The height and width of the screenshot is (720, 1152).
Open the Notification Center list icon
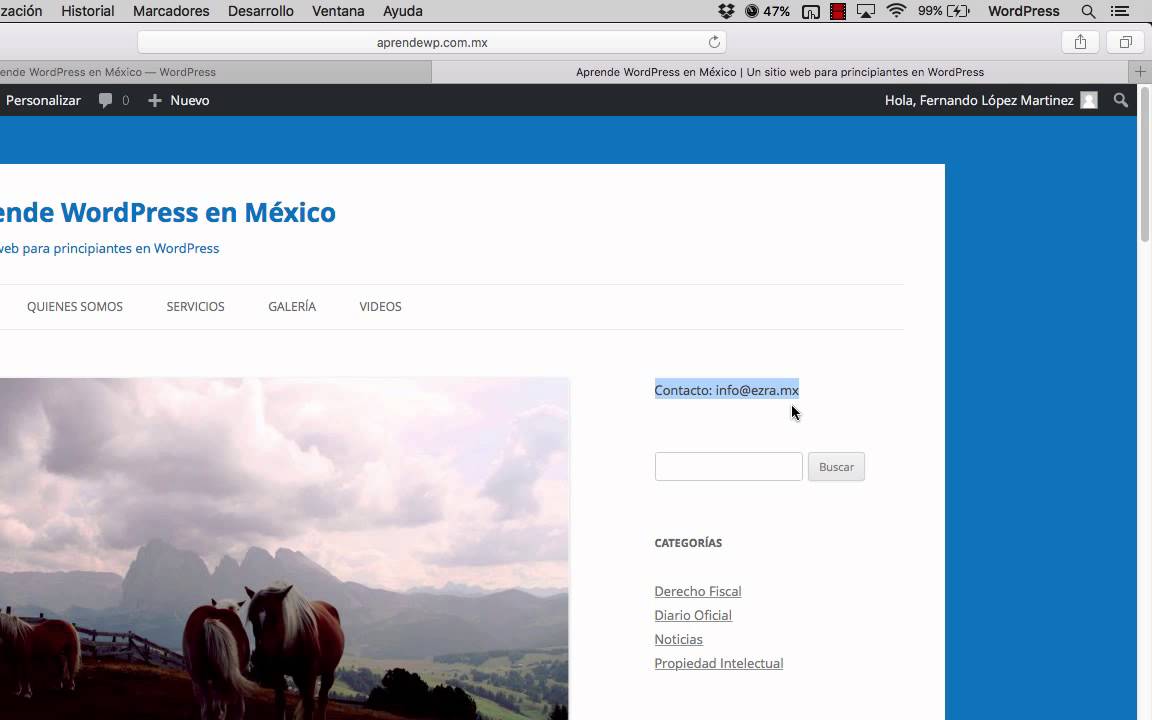[1120, 11]
